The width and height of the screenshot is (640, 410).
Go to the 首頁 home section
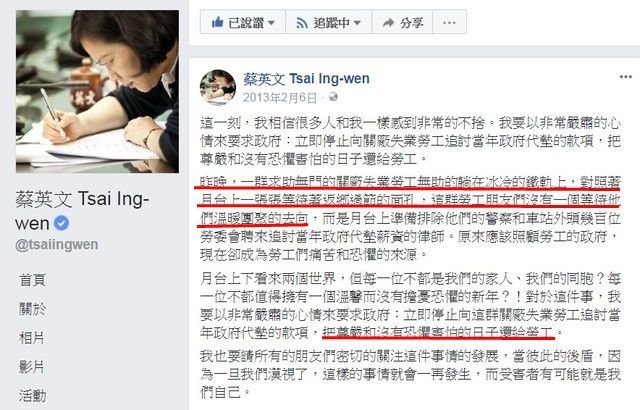(x=33, y=280)
